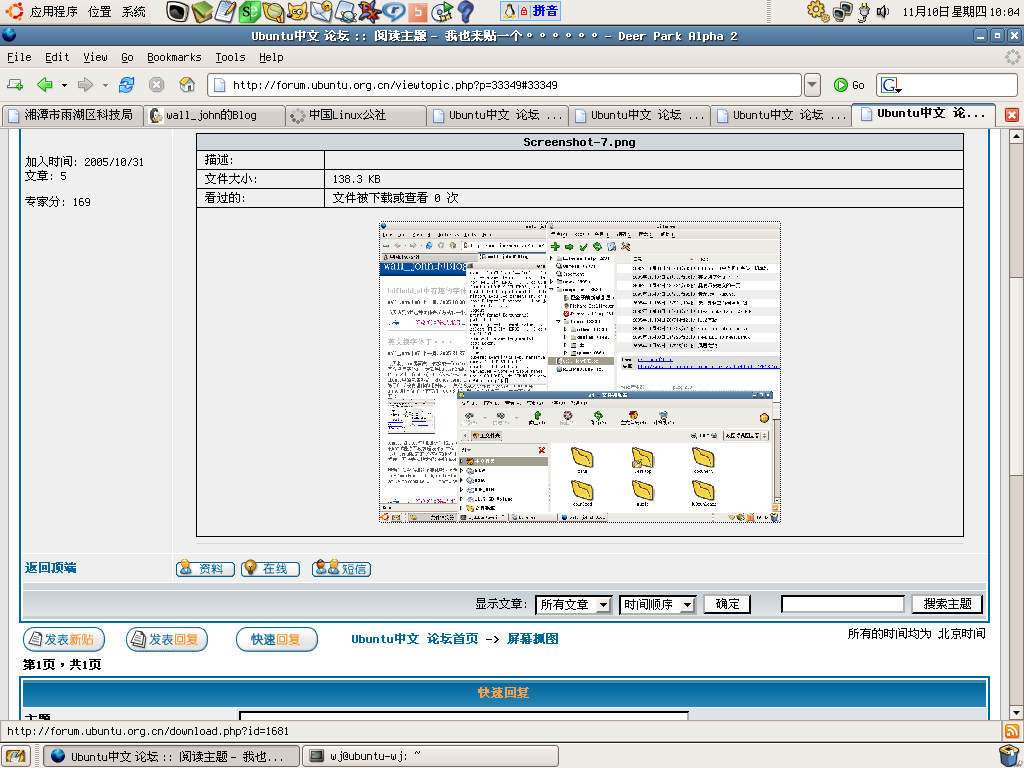
Task: Launch the text editor notepad icon
Action: click(x=225, y=11)
